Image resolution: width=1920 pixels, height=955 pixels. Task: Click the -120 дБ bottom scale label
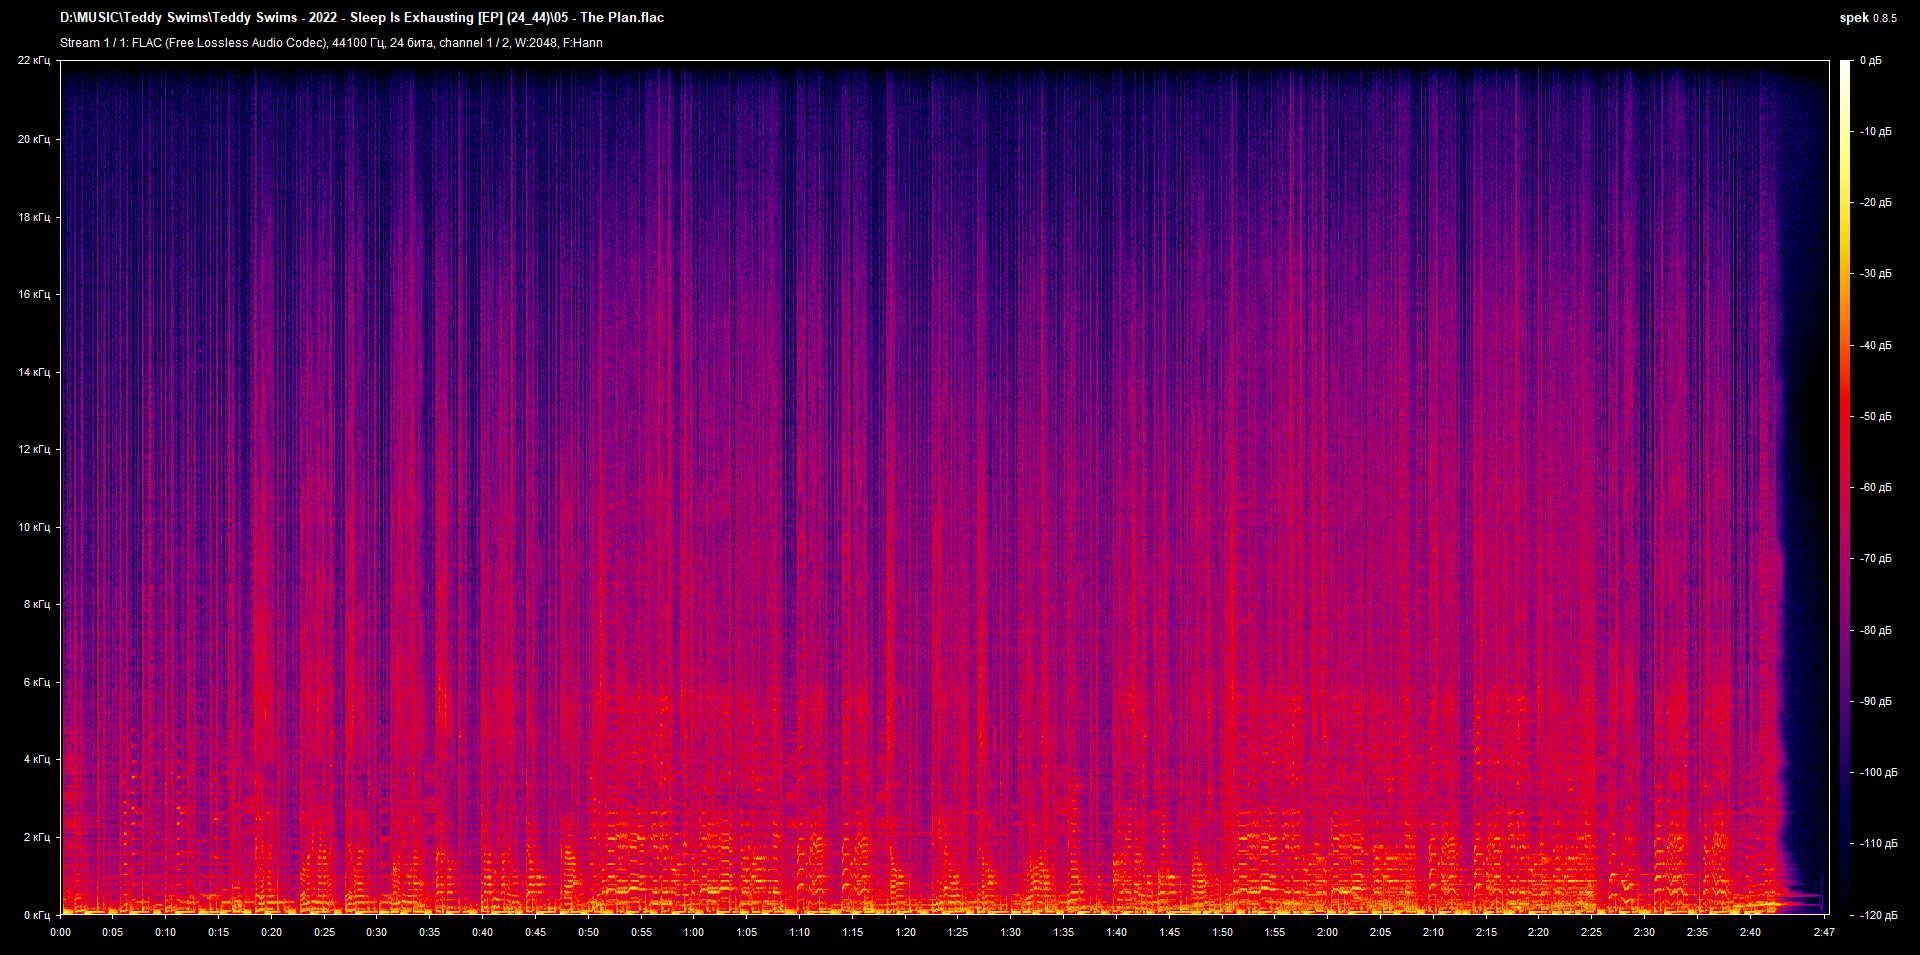coord(1878,915)
